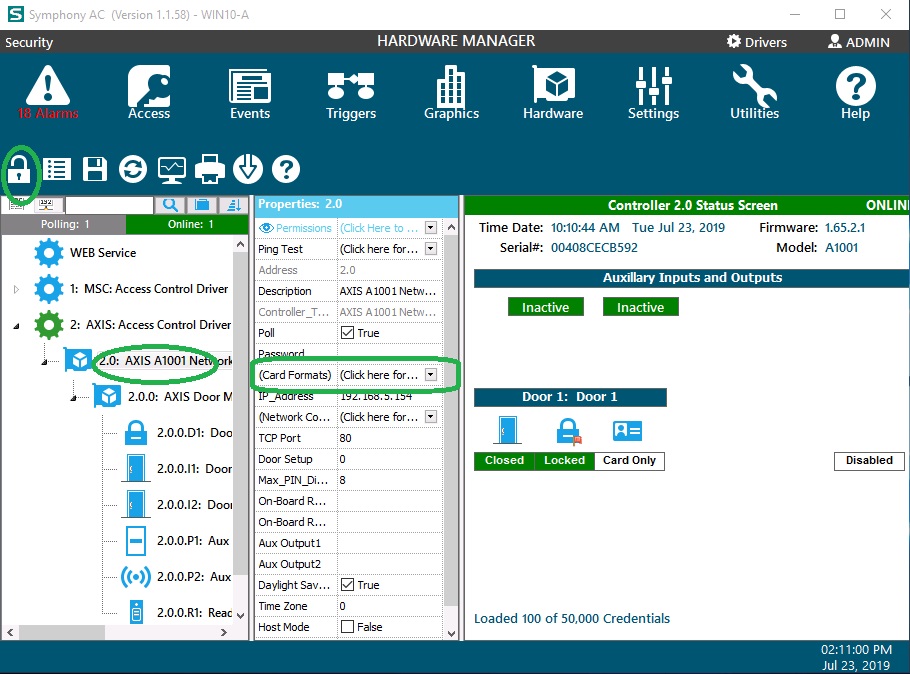
Task: Toggle the Daylight Savings True checkbox
Action: click(348, 585)
